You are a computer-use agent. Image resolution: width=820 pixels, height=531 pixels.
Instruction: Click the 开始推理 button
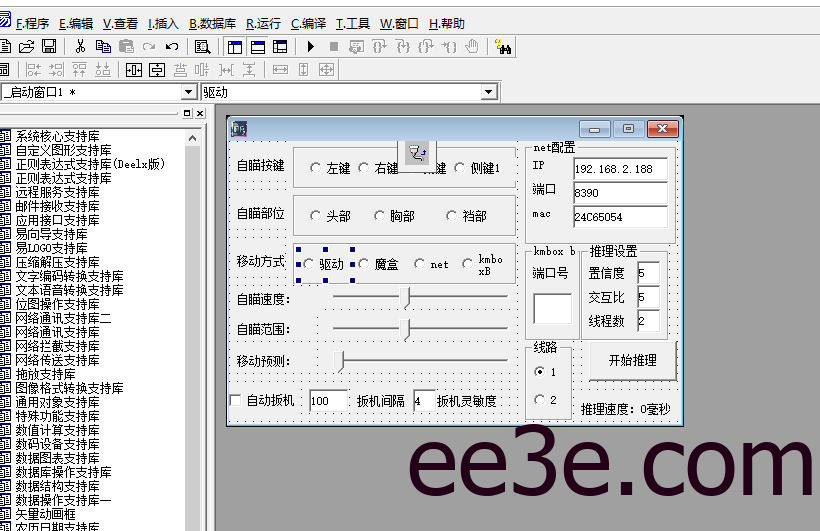point(632,361)
